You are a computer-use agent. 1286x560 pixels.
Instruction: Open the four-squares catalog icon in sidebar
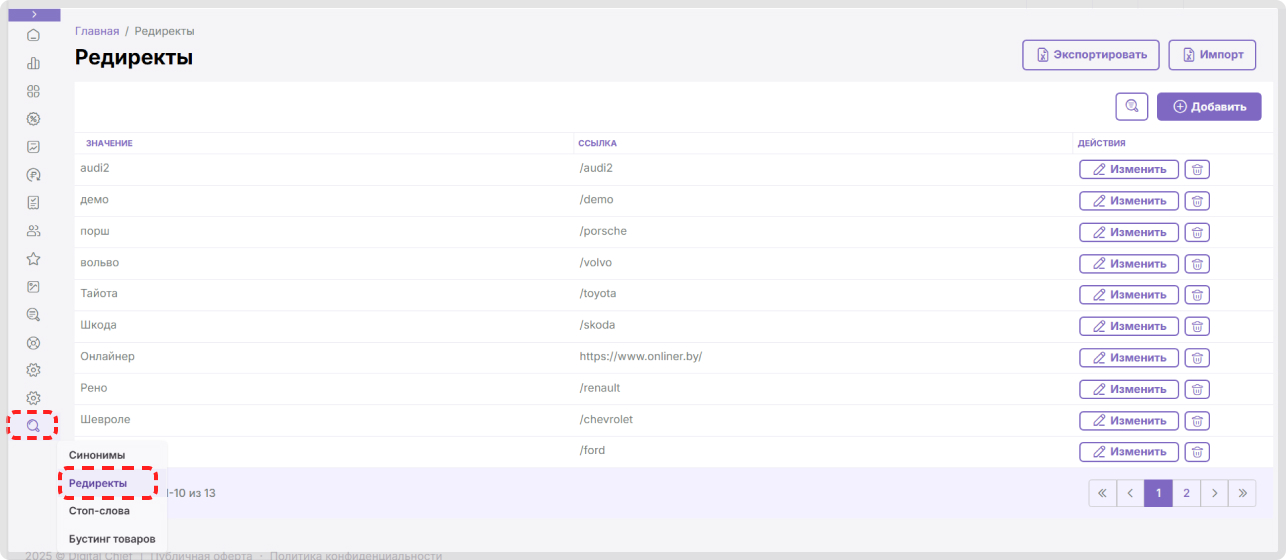33,91
